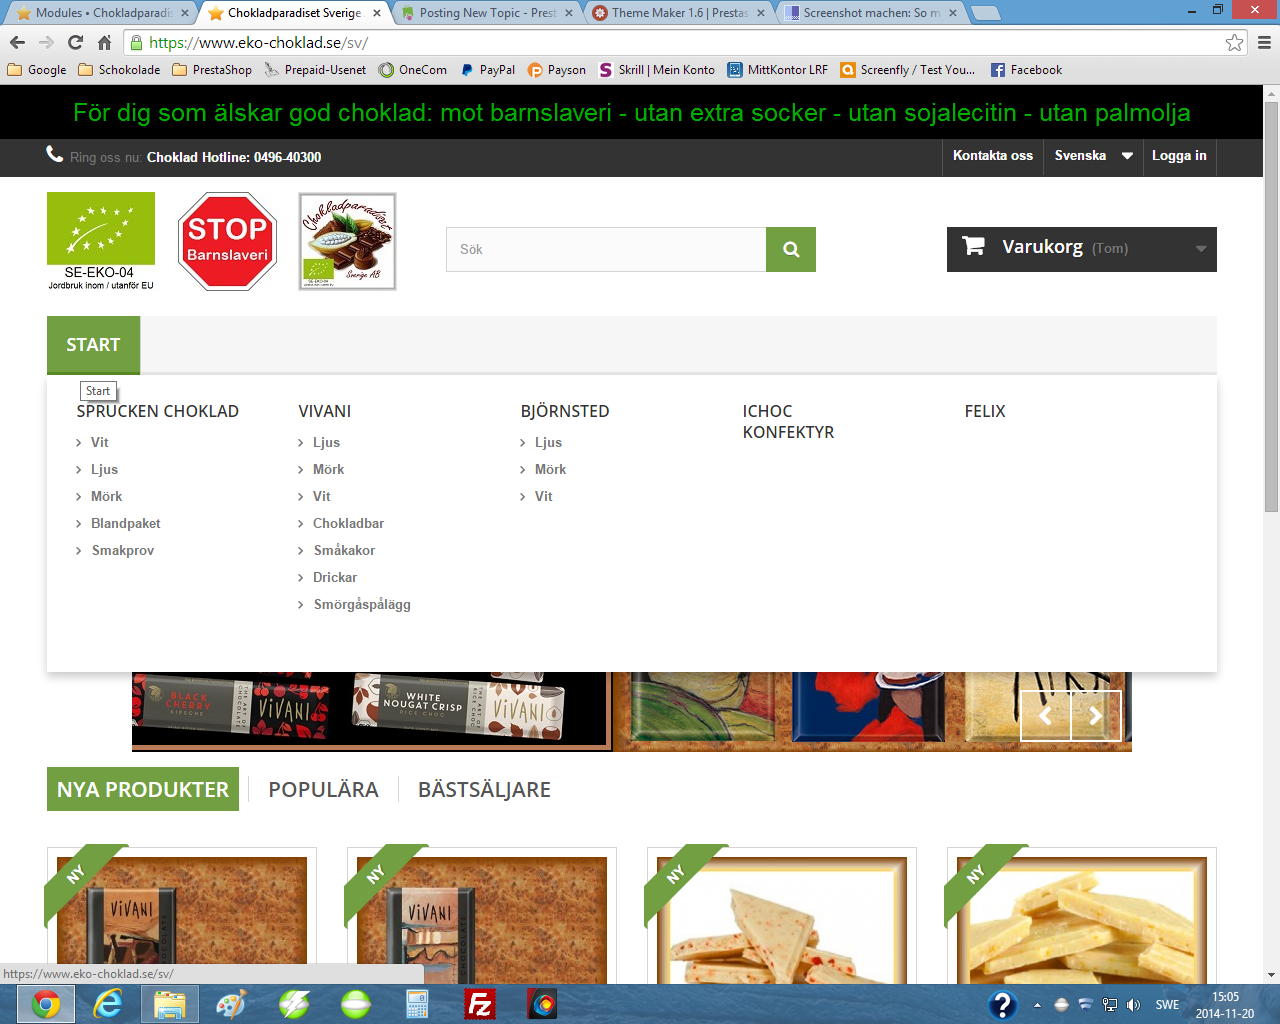1280x1024 pixels.
Task: Show next slide with right arrow
Action: point(1096,716)
